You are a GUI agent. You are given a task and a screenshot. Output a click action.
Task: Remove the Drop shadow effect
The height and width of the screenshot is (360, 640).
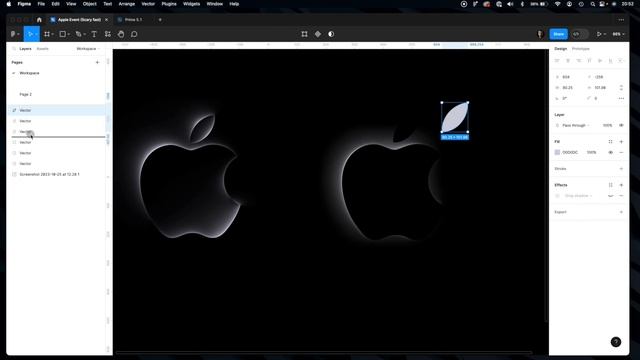(x=621, y=196)
